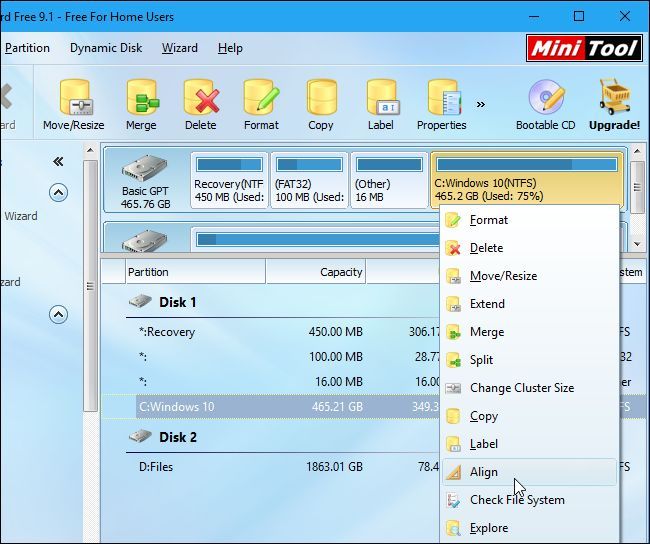Screen dimensions: 650x544
Task: Choose Explore in the context menu
Action: [529, 528]
